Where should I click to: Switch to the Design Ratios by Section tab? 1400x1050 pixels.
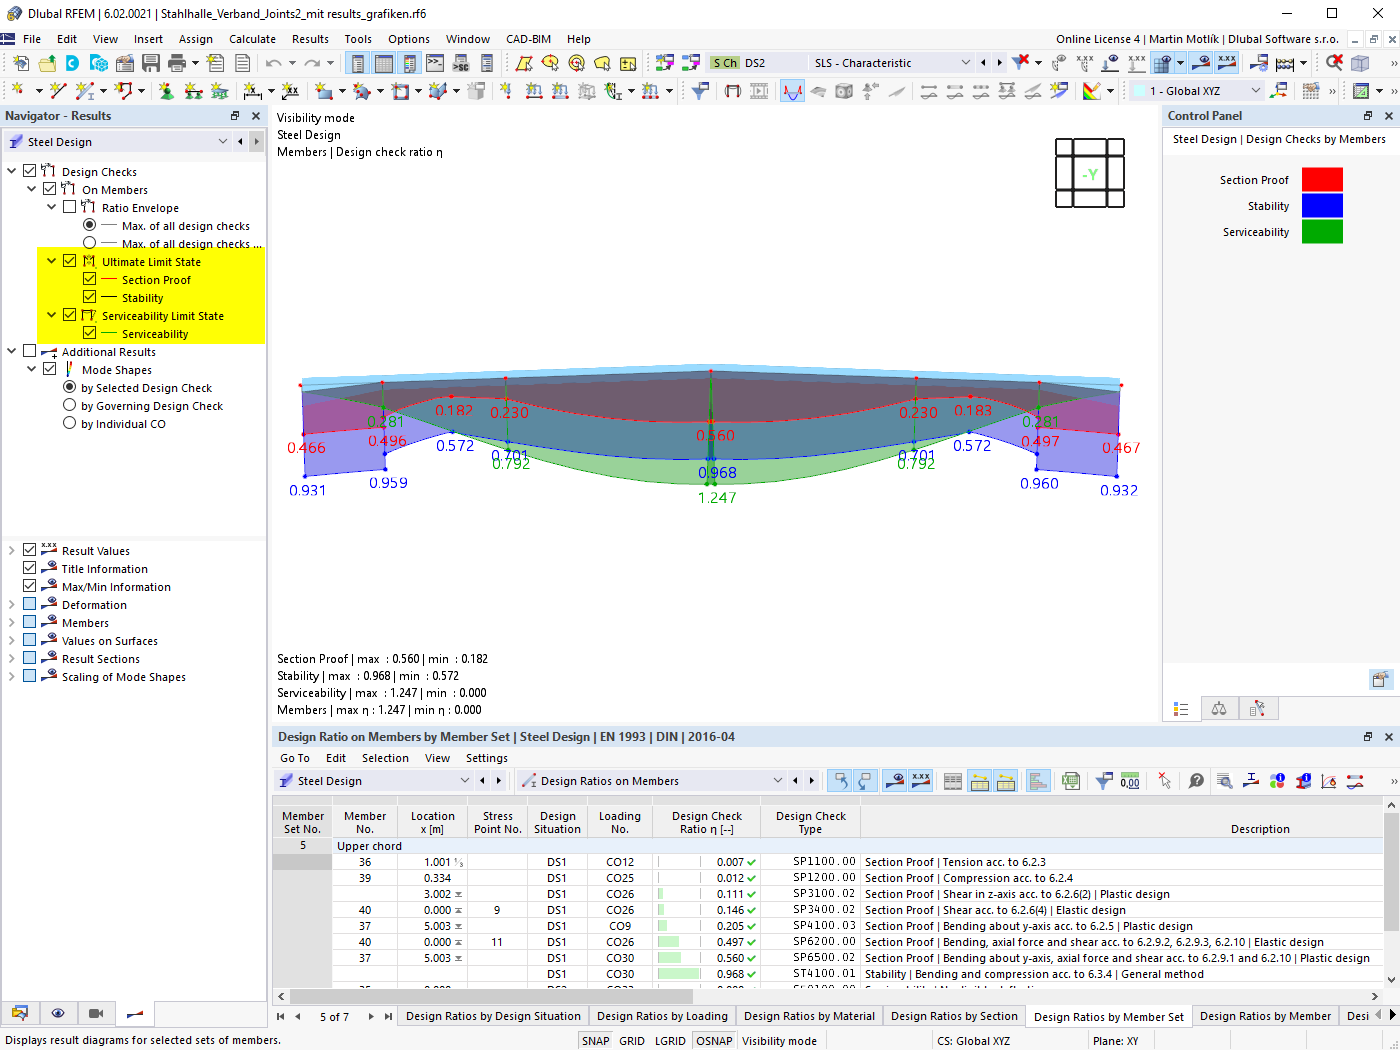click(x=954, y=1015)
